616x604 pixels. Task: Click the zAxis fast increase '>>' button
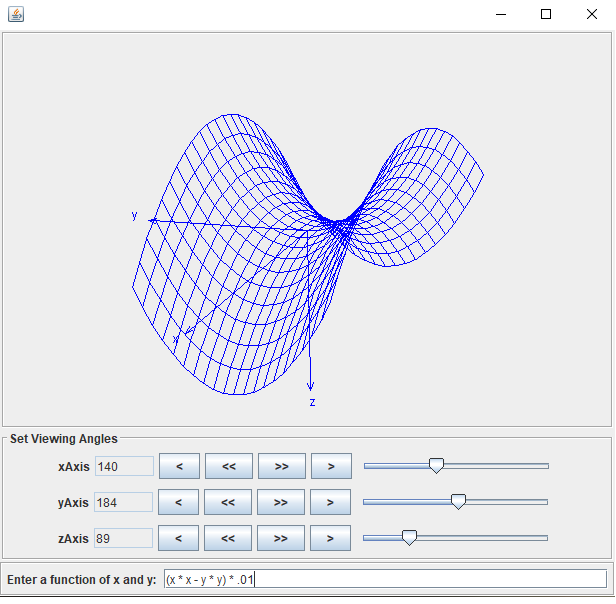[x=281, y=538]
